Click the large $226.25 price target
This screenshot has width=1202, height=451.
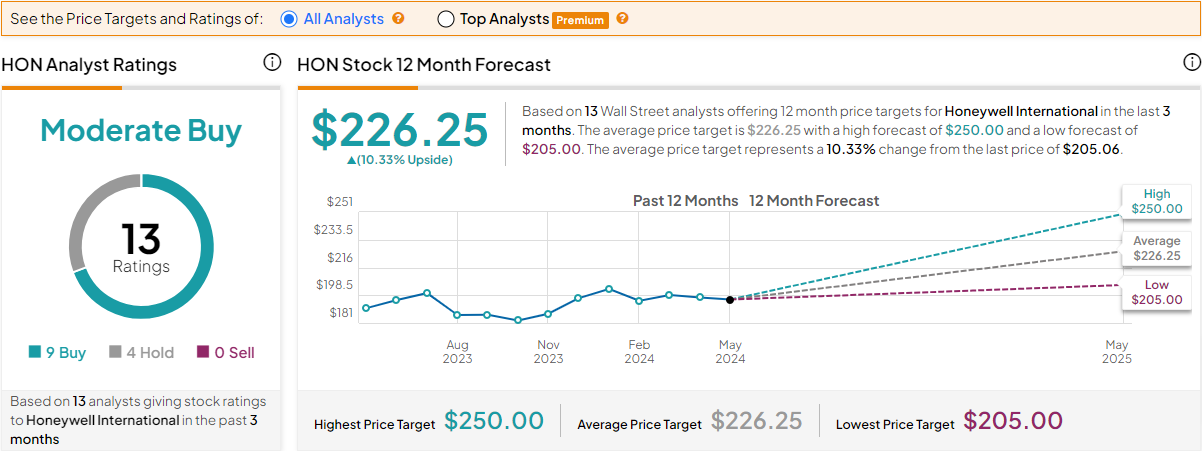400,130
